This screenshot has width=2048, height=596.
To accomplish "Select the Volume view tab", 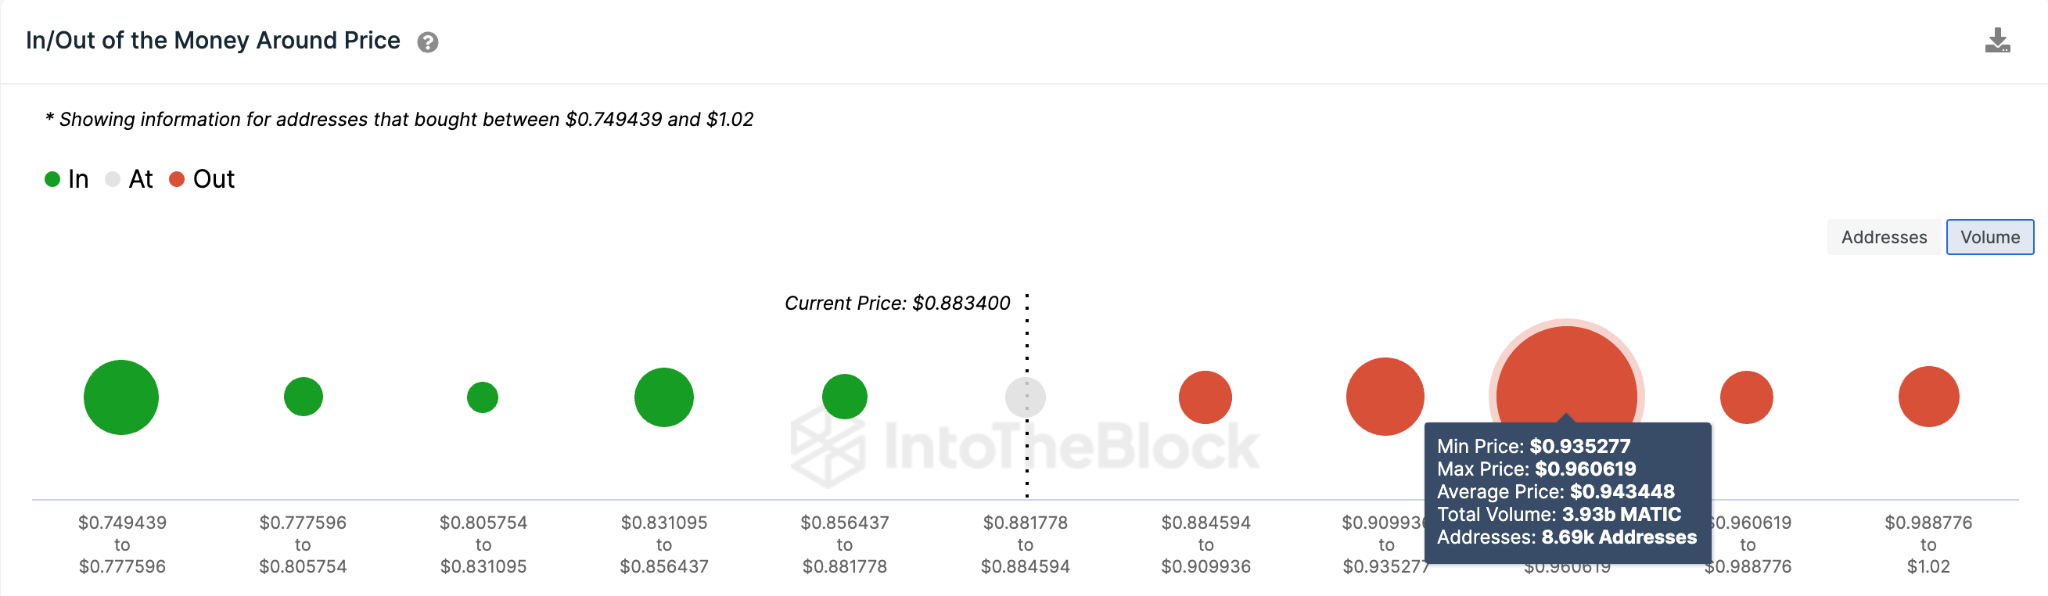I will coord(1989,237).
